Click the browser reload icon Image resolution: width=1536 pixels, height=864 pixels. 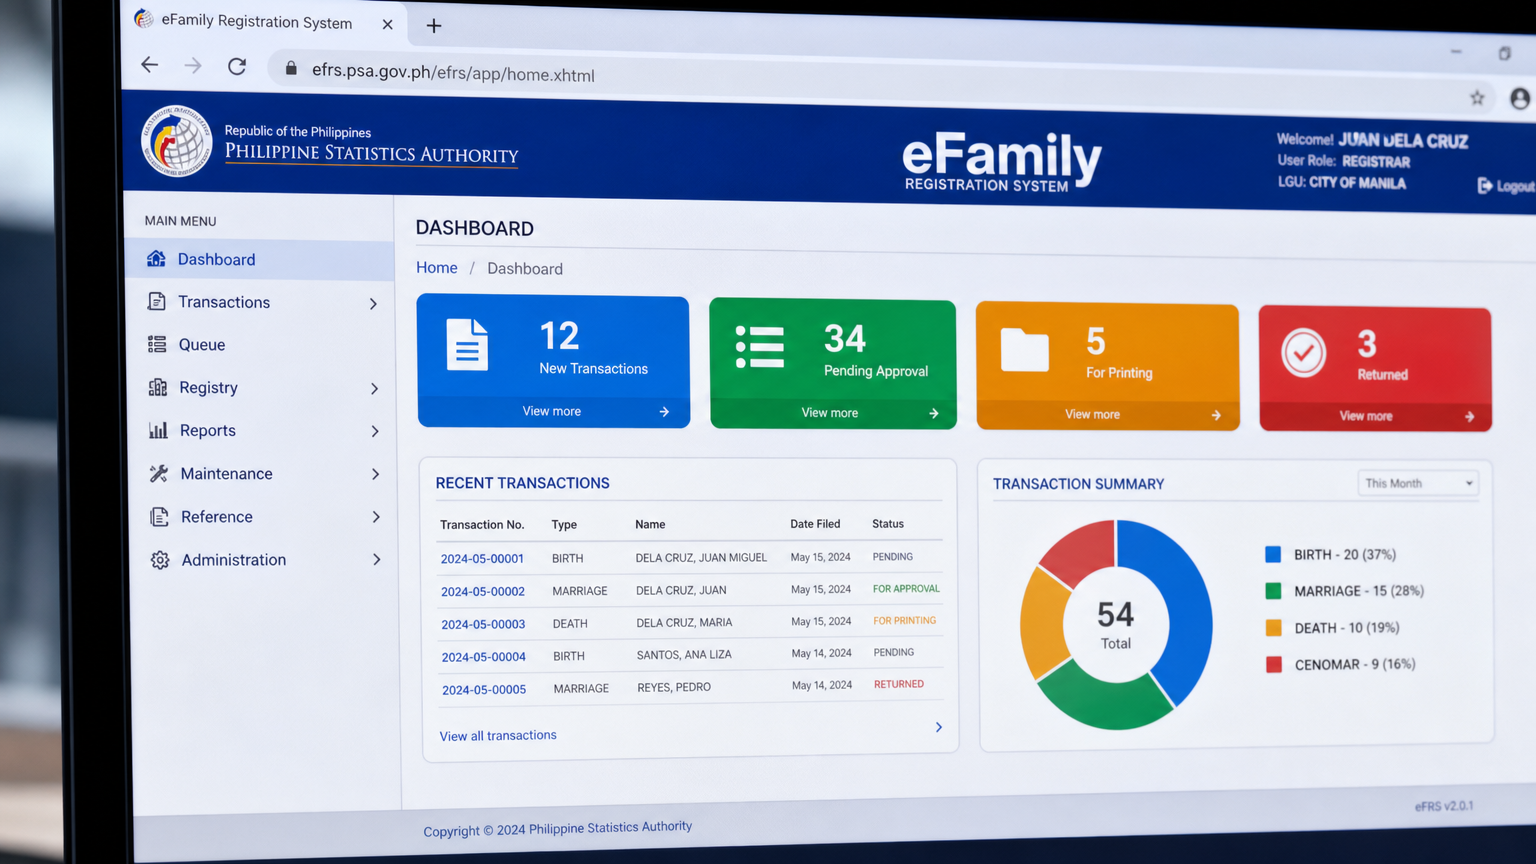[x=237, y=66]
